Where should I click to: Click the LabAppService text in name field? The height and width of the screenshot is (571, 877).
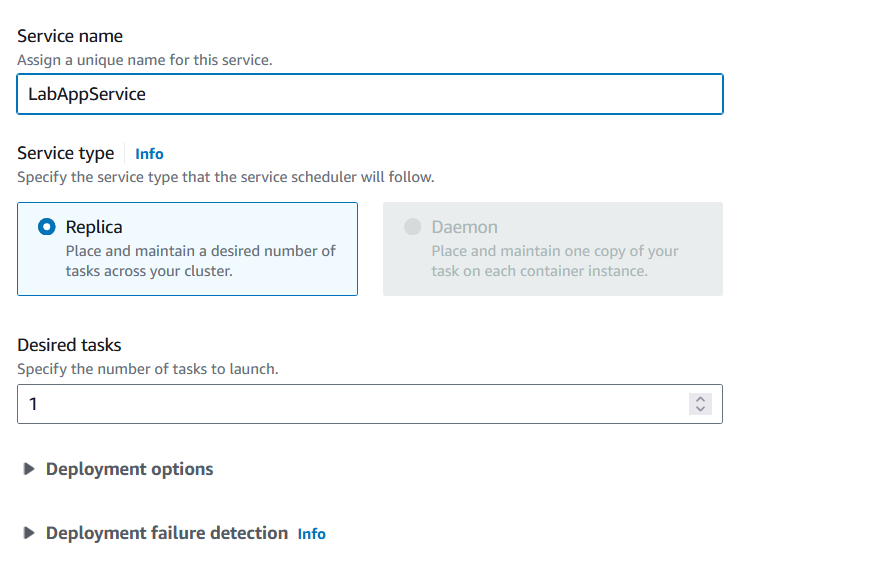point(87,94)
